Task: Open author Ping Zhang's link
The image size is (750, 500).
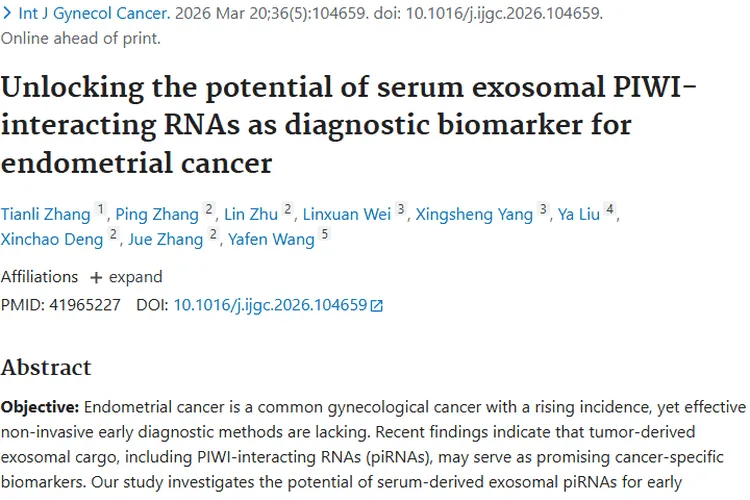Action: [x=158, y=213]
